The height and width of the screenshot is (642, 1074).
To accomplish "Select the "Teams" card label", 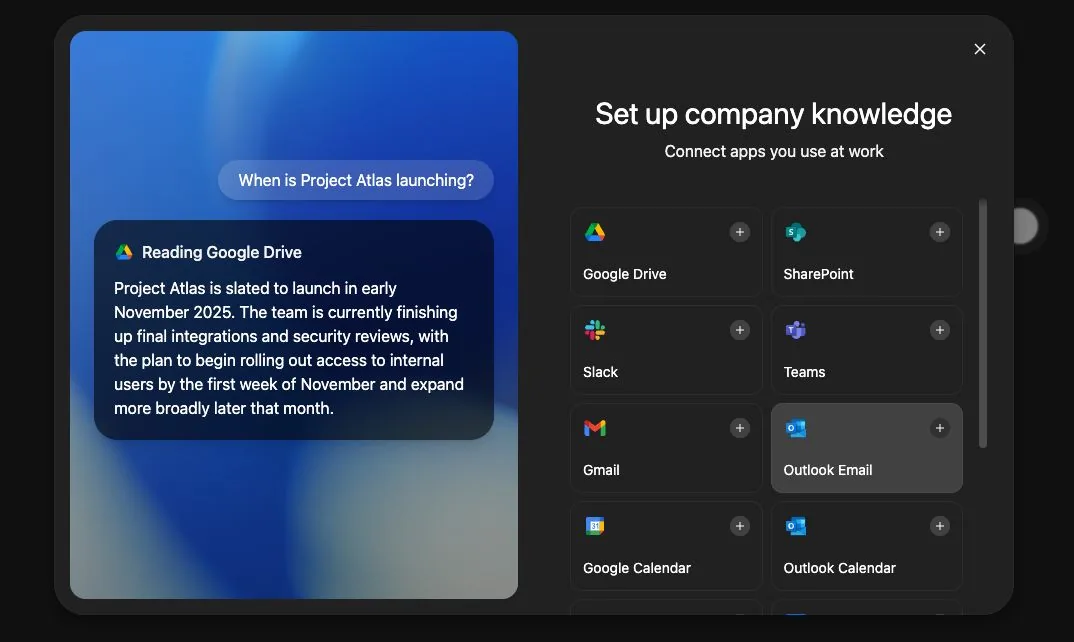I will click(x=804, y=372).
